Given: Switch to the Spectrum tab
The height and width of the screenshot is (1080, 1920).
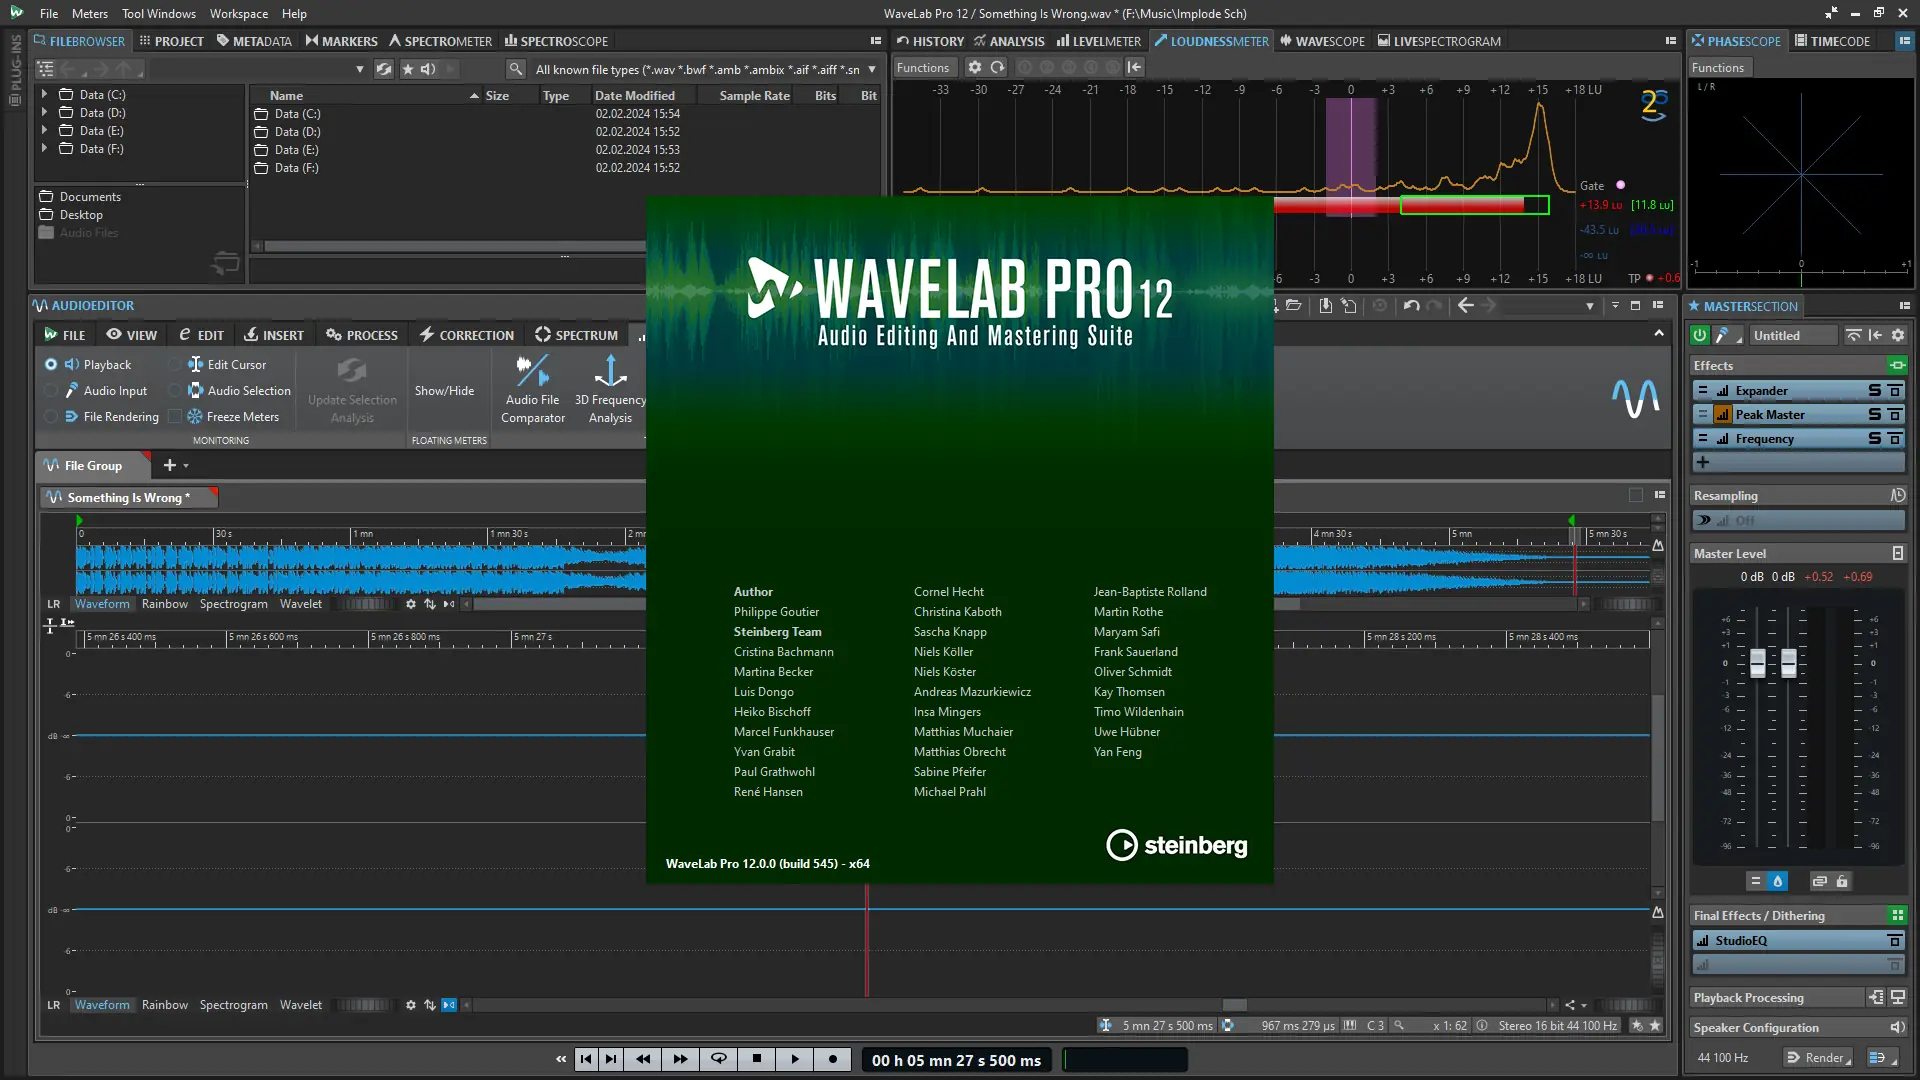Looking at the screenshot, I should [x=577, y=335].
